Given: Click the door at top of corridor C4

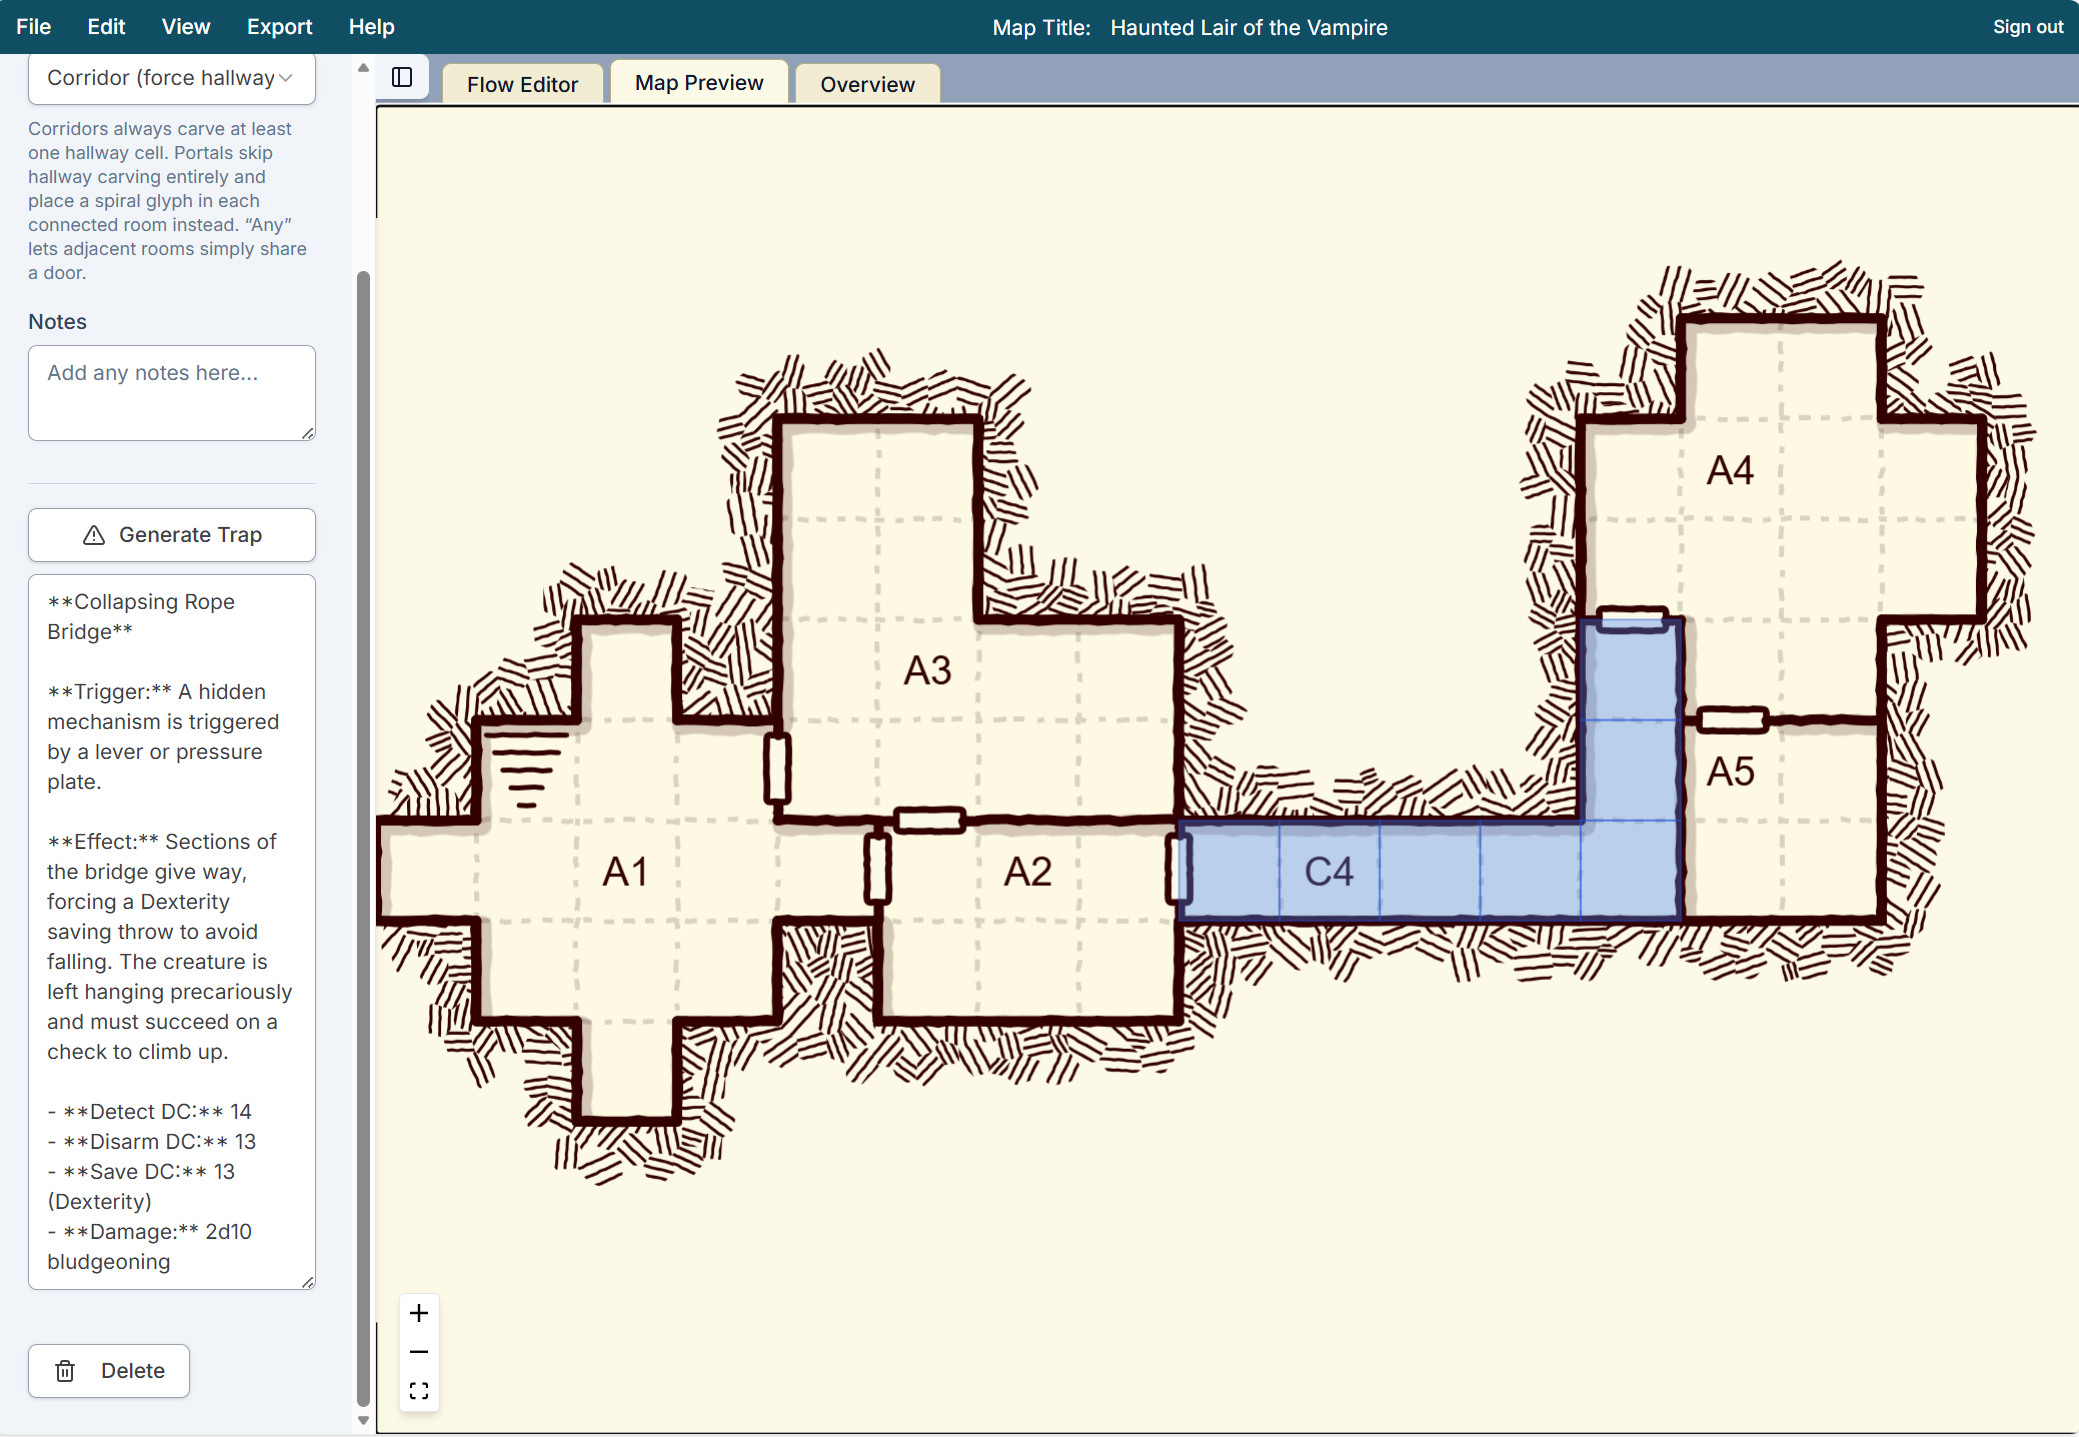Looking at the screenshot, I should (x=1631, y=618).
